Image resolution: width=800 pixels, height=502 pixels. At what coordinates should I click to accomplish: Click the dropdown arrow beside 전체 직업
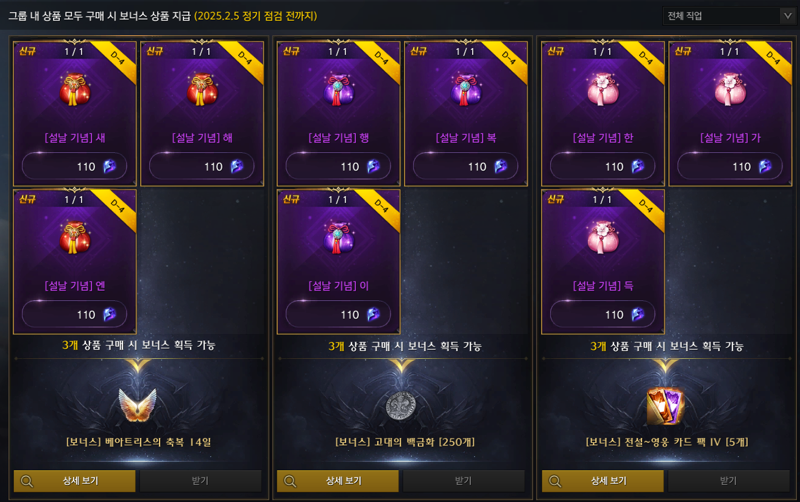click(787, 16)
